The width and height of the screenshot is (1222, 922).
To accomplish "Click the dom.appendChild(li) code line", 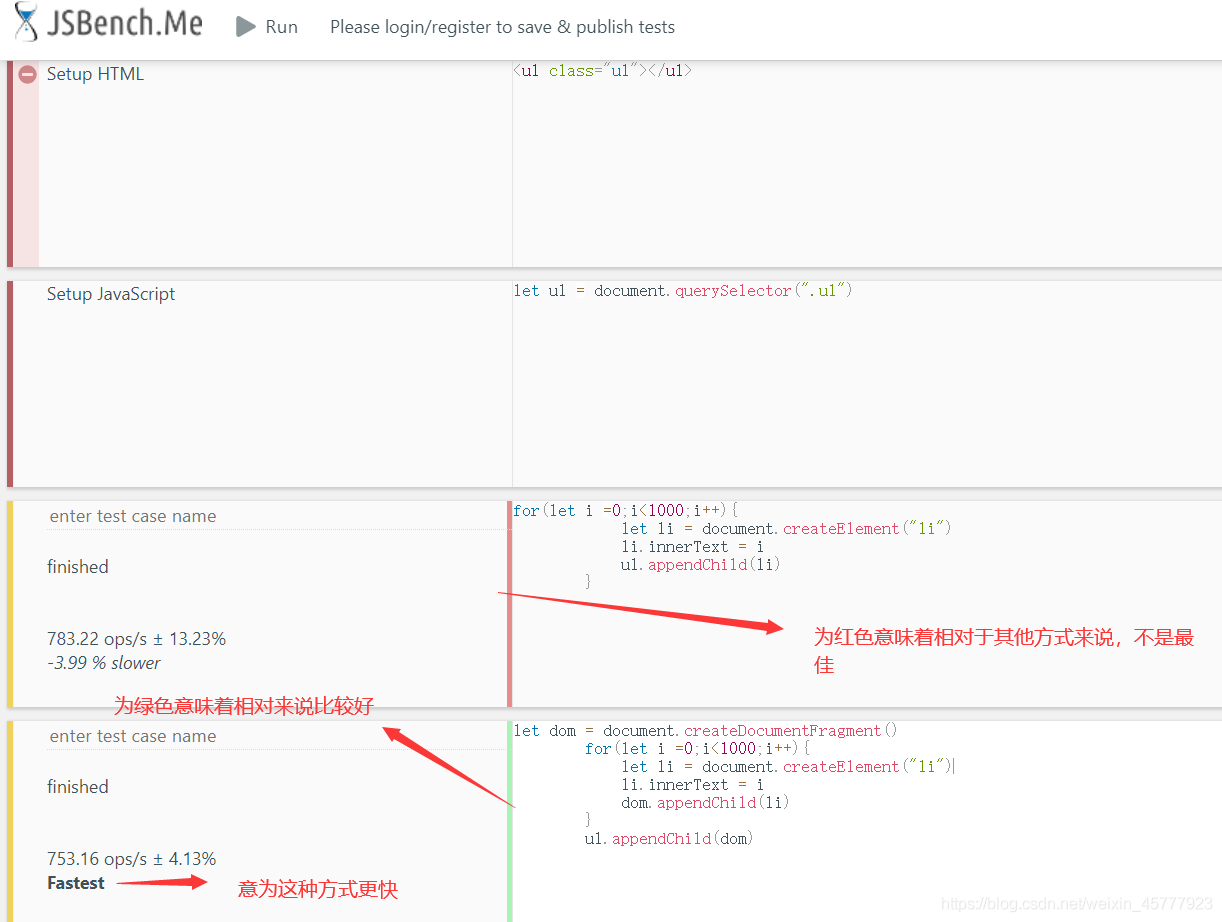I will pos(705,803).
